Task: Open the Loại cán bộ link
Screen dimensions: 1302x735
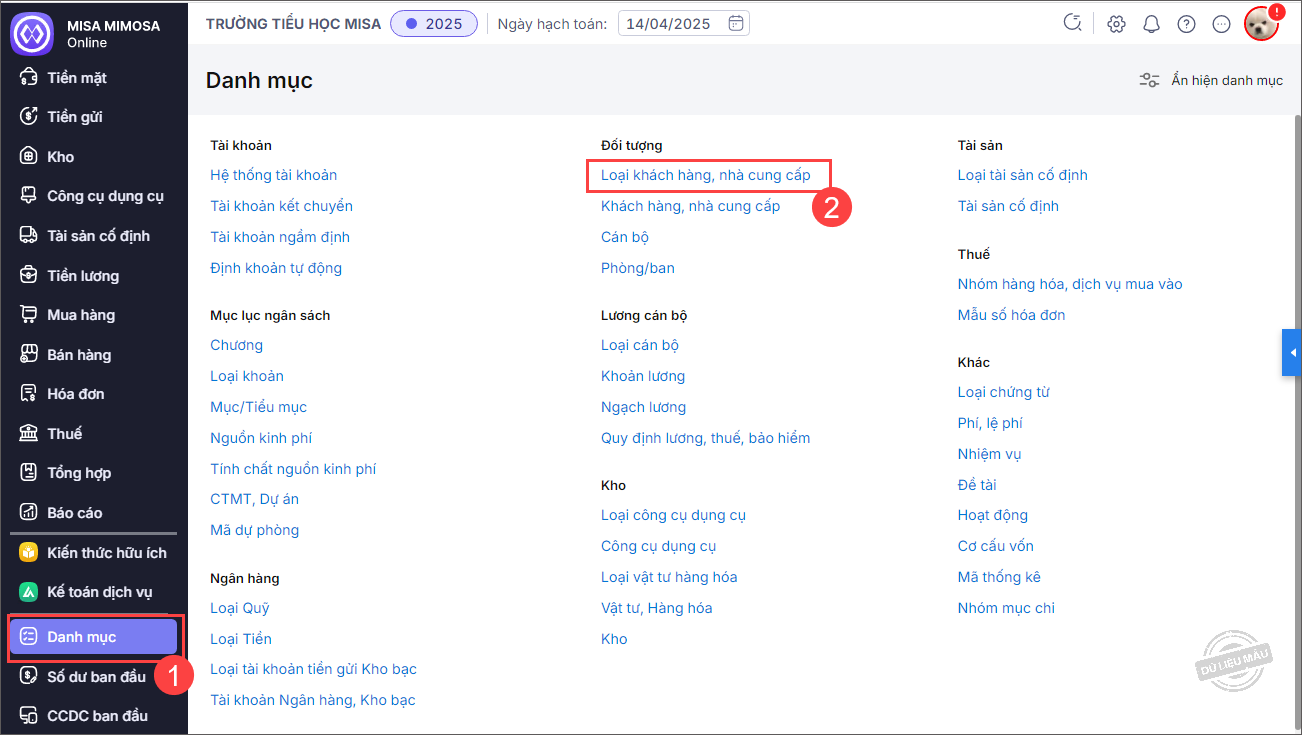Action: pyautogui.click(x=640, y=345)
